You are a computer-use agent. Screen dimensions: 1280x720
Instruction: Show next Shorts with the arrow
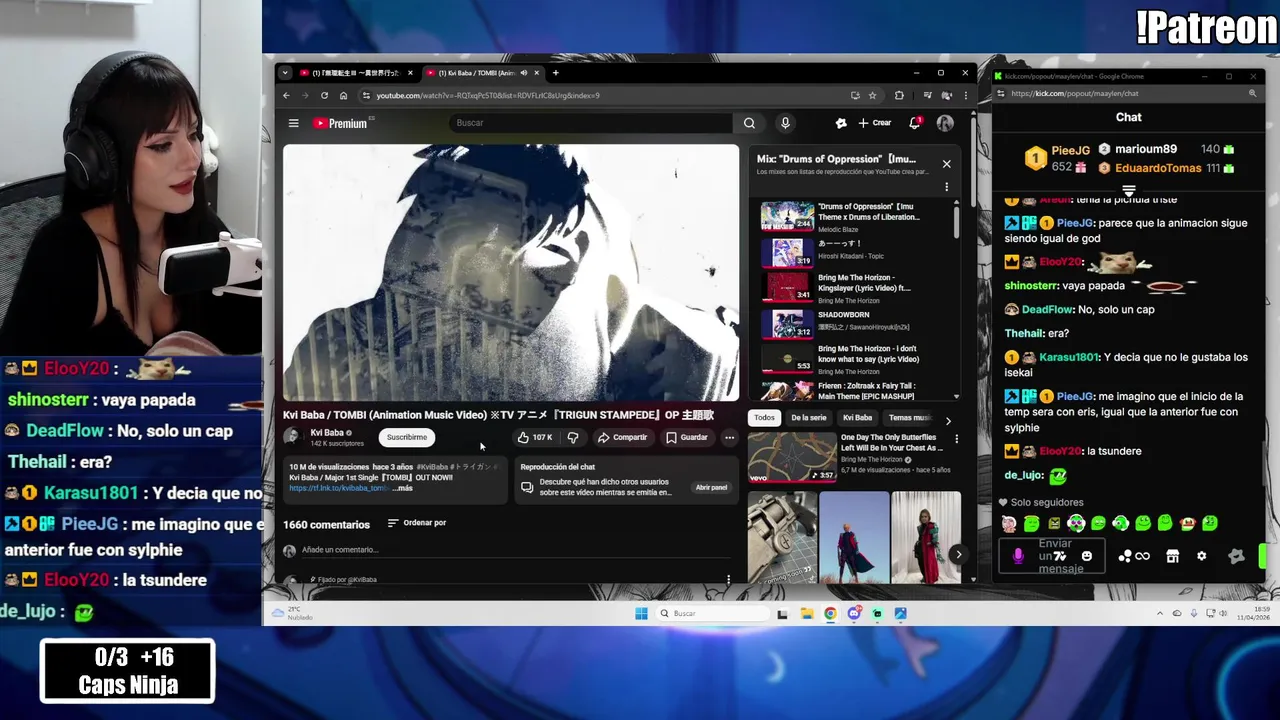click(958, 554)
